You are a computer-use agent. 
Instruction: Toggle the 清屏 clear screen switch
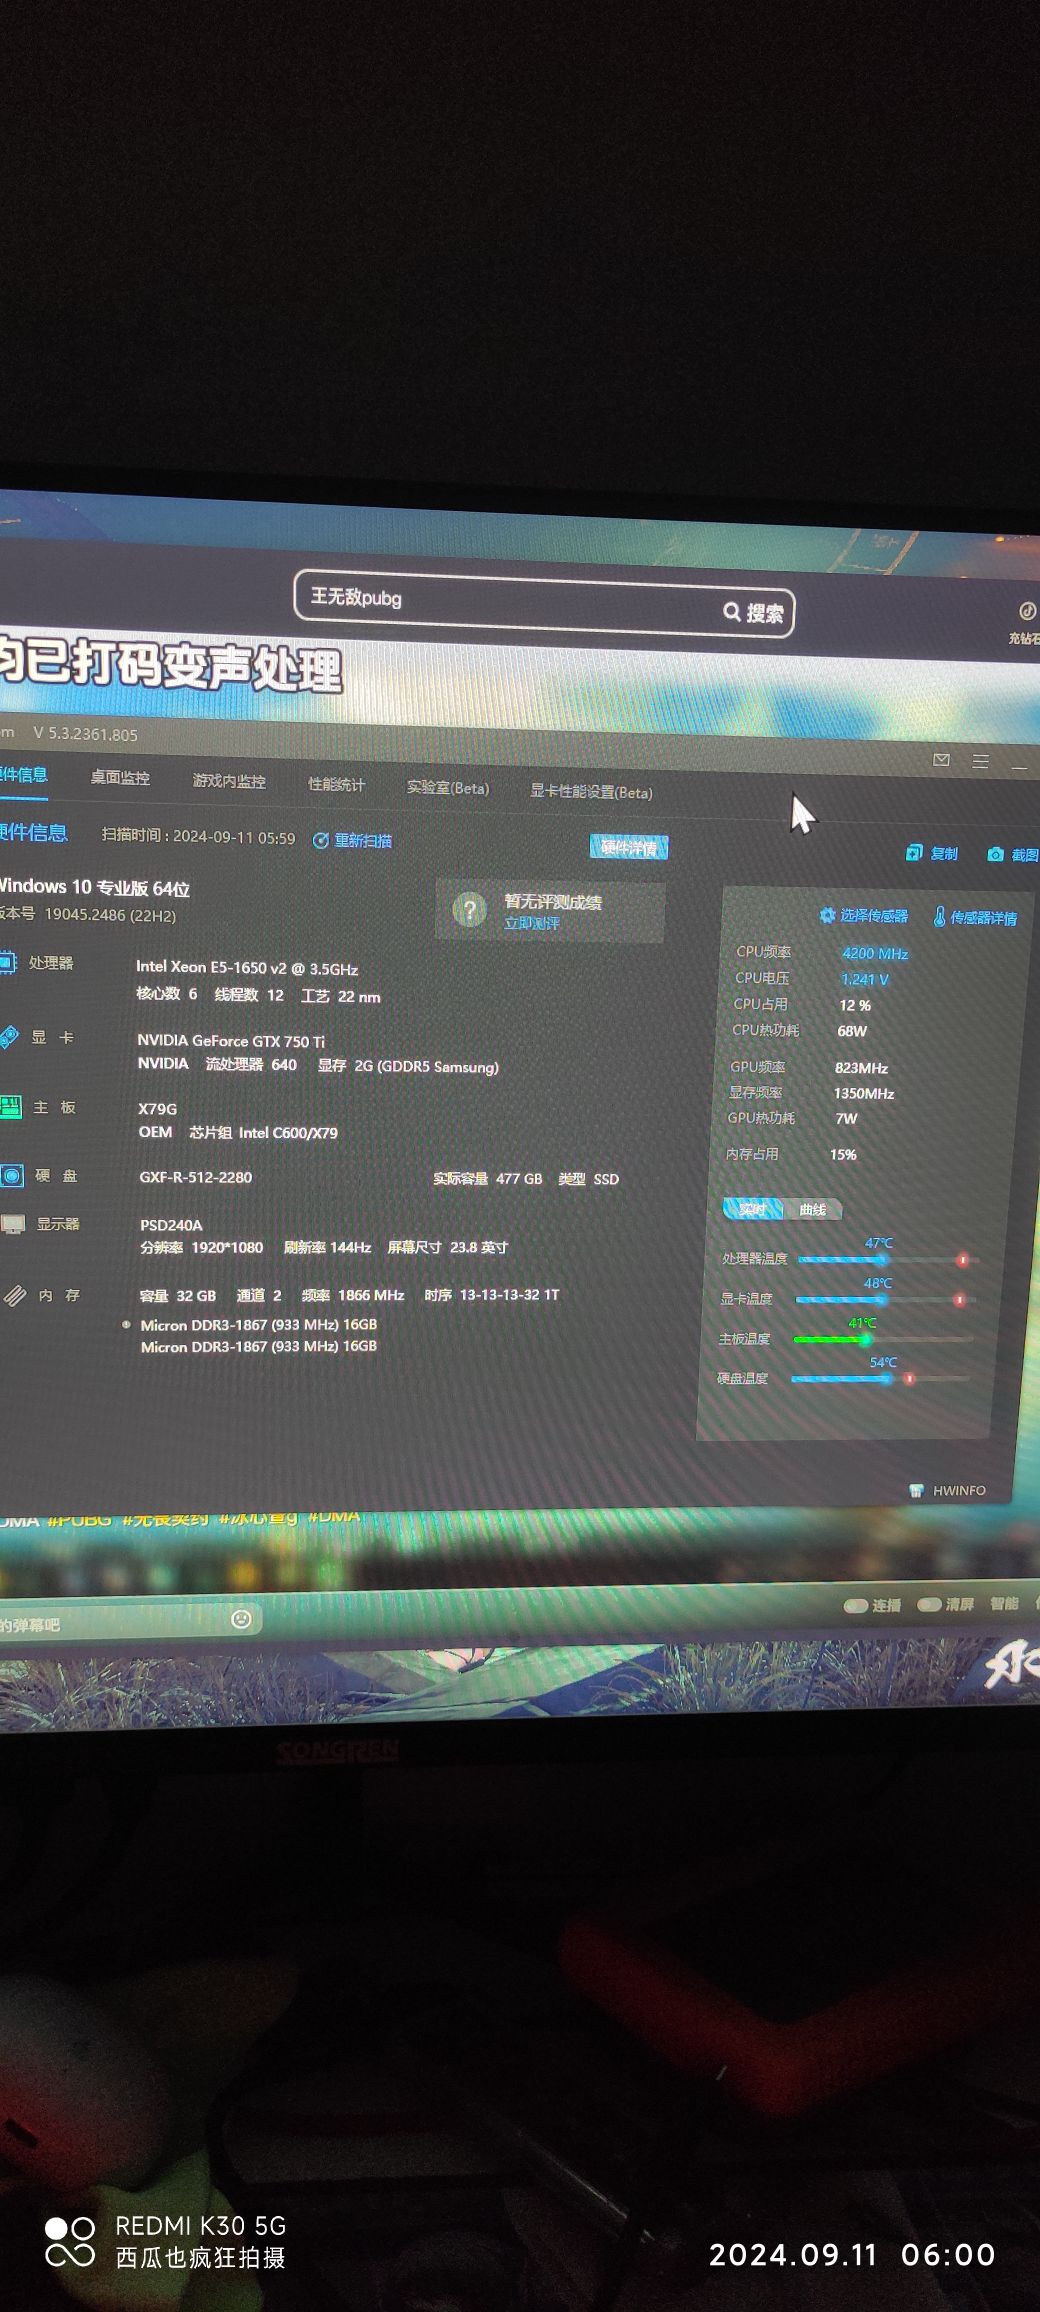[929, 1604]
